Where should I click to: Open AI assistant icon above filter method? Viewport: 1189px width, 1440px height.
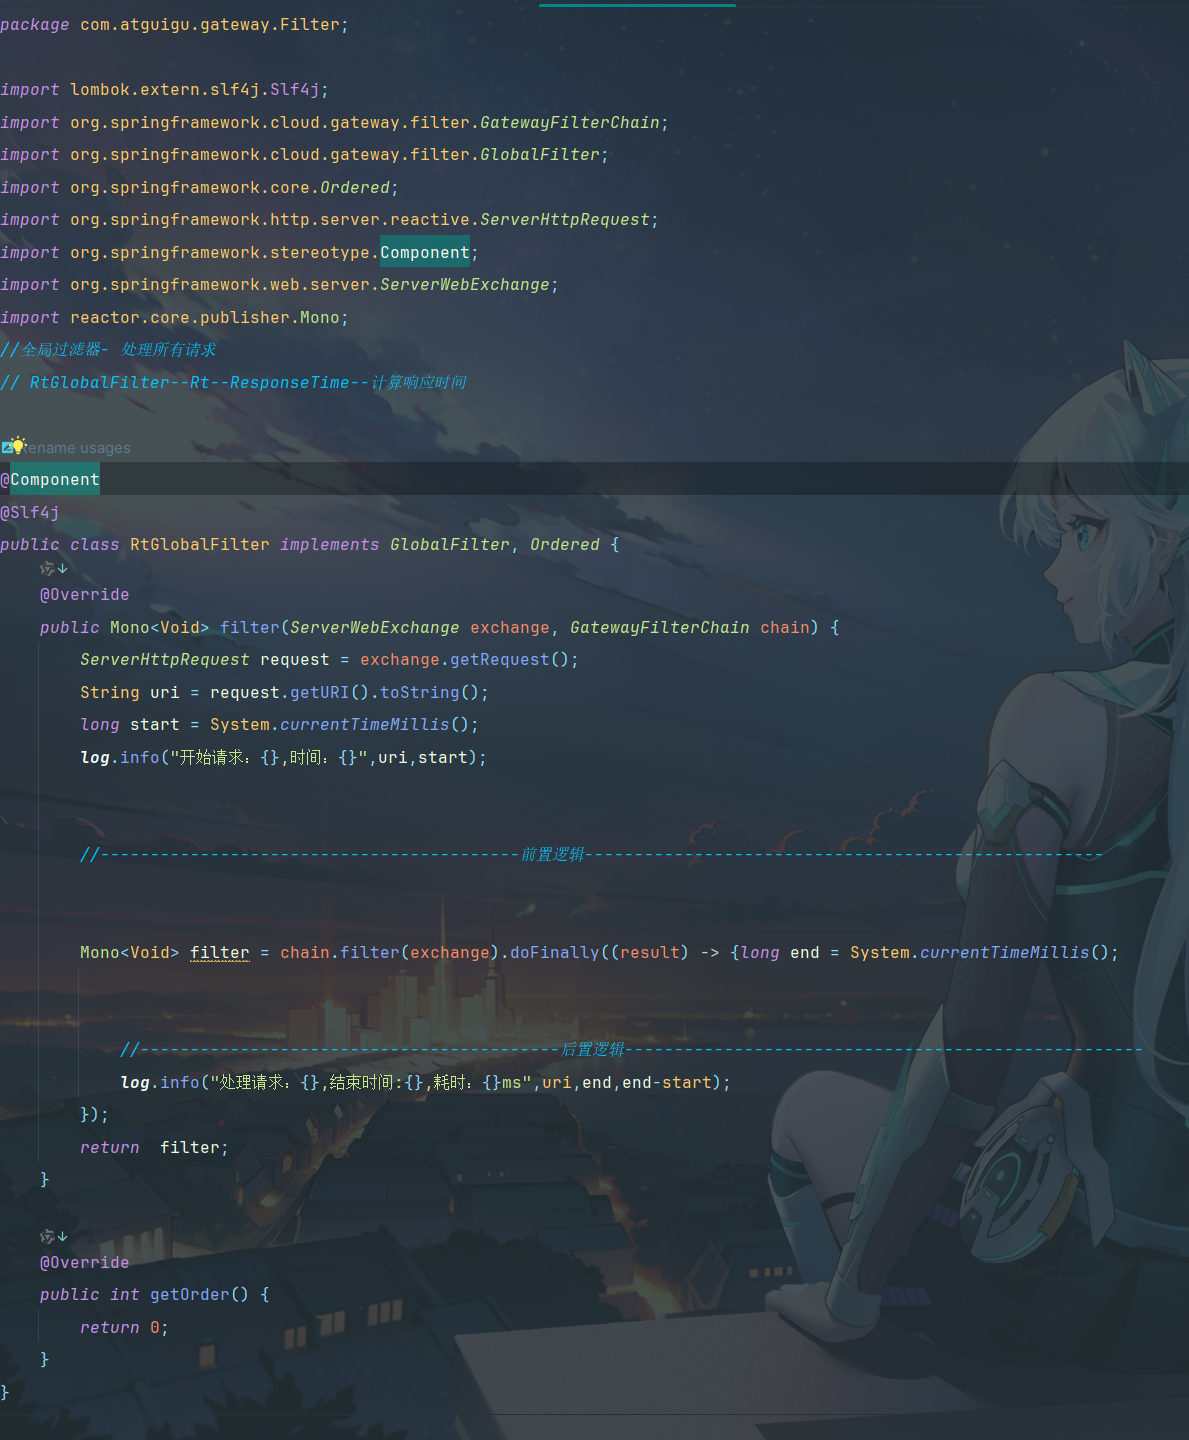(x=47, y=568)
